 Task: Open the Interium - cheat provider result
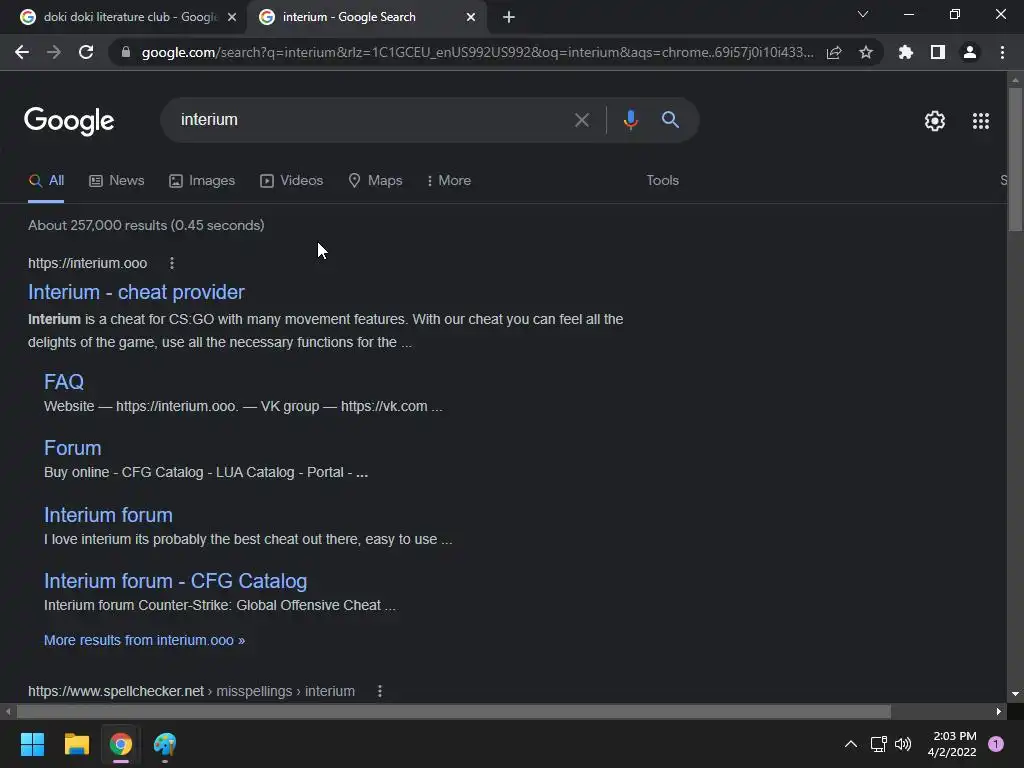136,292
